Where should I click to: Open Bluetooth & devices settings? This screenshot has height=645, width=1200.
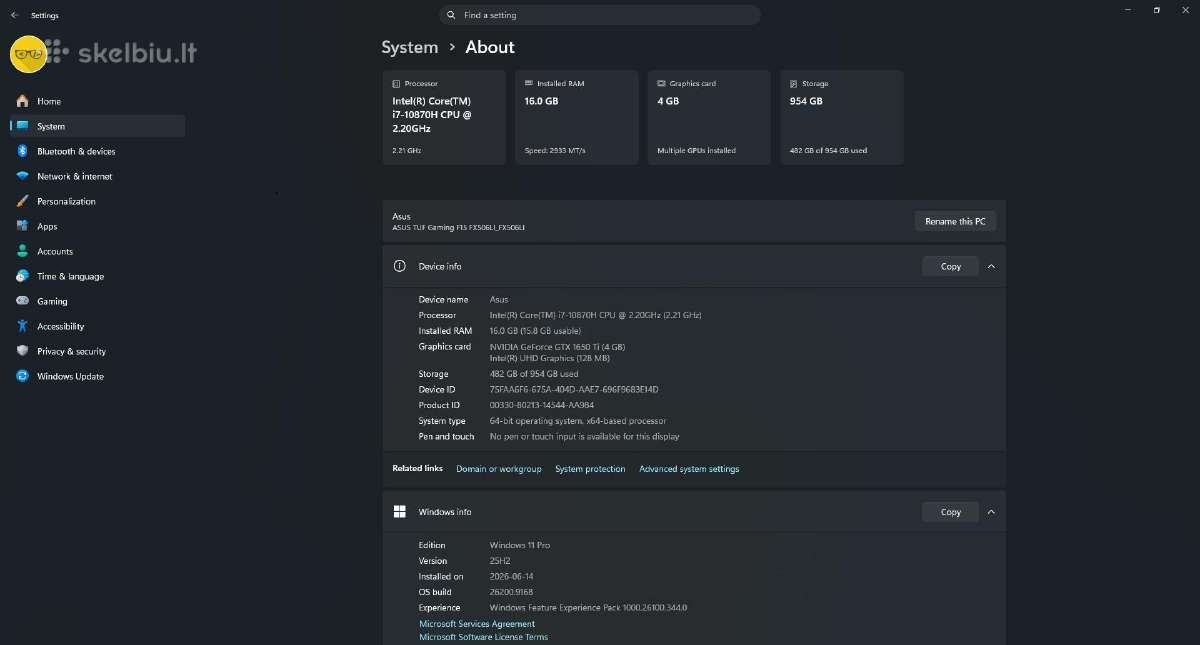click(x=97, y=151)
